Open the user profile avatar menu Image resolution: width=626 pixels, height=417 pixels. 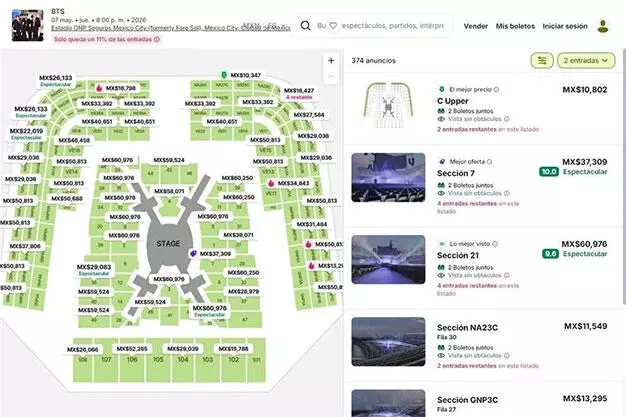coord(603,26)
